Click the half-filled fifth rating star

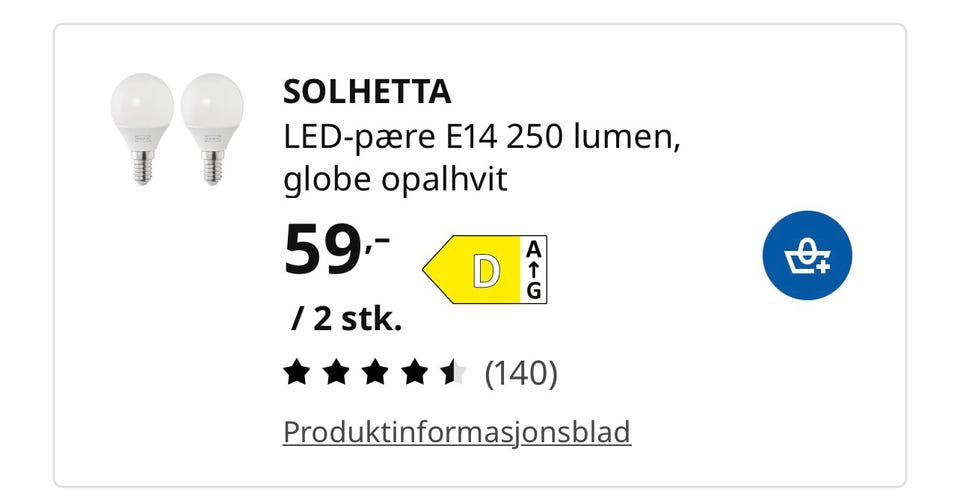(x=452, y=374)
